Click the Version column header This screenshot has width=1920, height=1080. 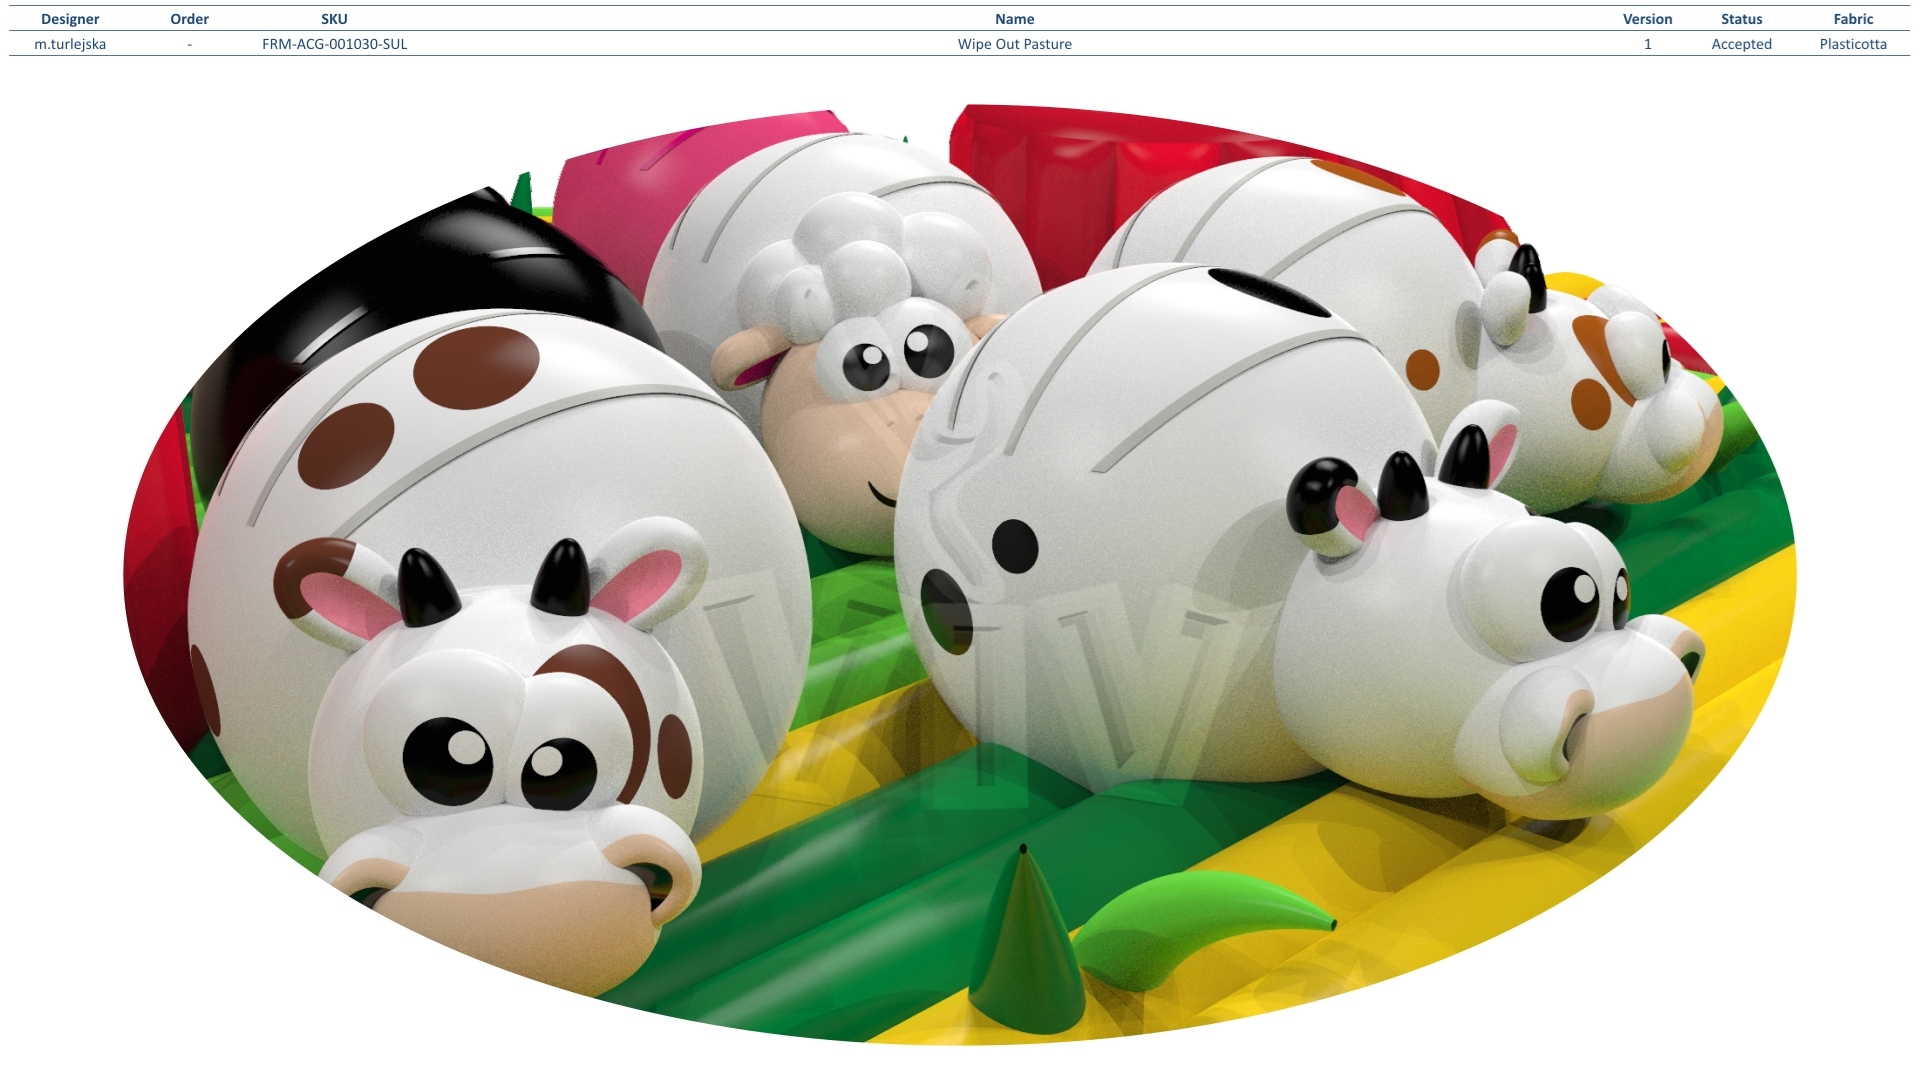click(1647, 19)
